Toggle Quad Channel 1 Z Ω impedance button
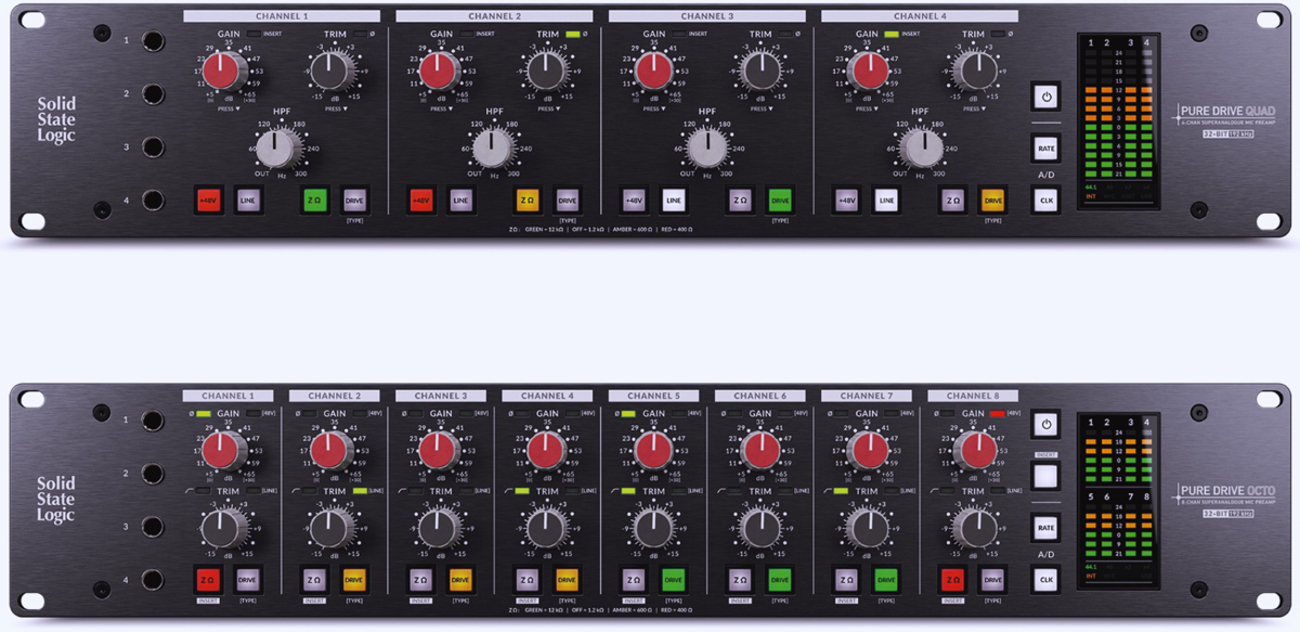This screenshot has height=632, width=1300. (315, 200)
